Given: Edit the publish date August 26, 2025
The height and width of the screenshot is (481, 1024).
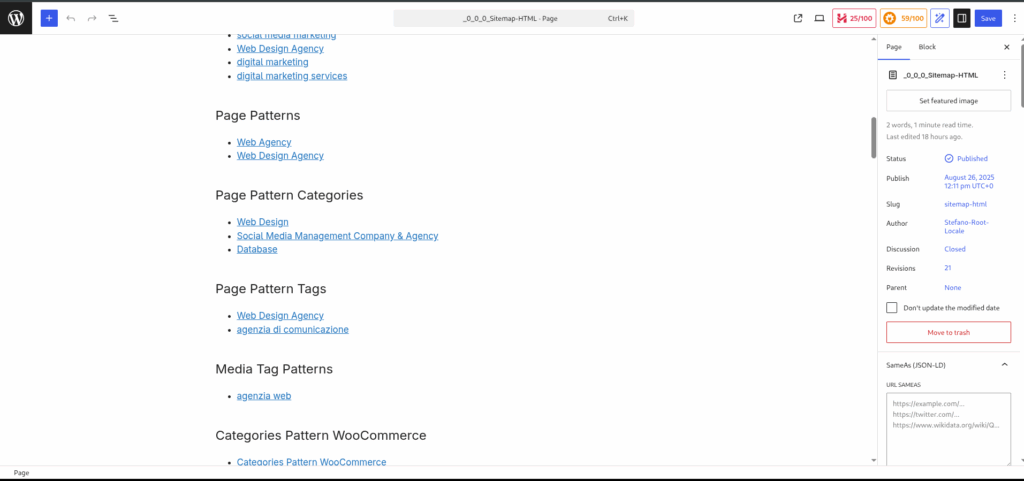Looking at the screenshot, I should pyautogui.click(x=969, y=181).
